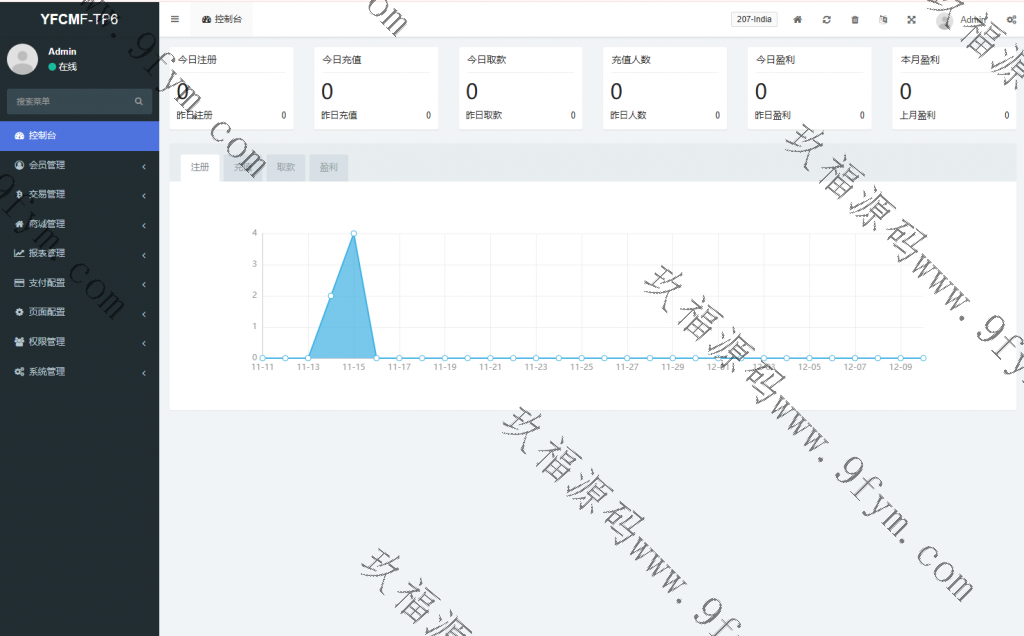Open settings via the gears icon at top right
The image size is (1024, 636).
click(x=1011, y=19)
